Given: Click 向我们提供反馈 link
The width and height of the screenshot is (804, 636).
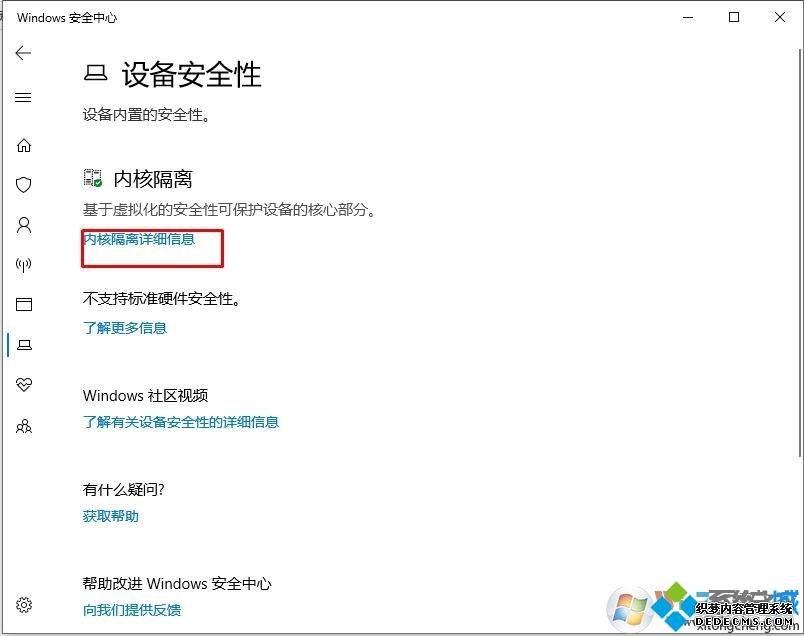Looking at the screenshot, I should pyautogui.click(x=132, y=610).
